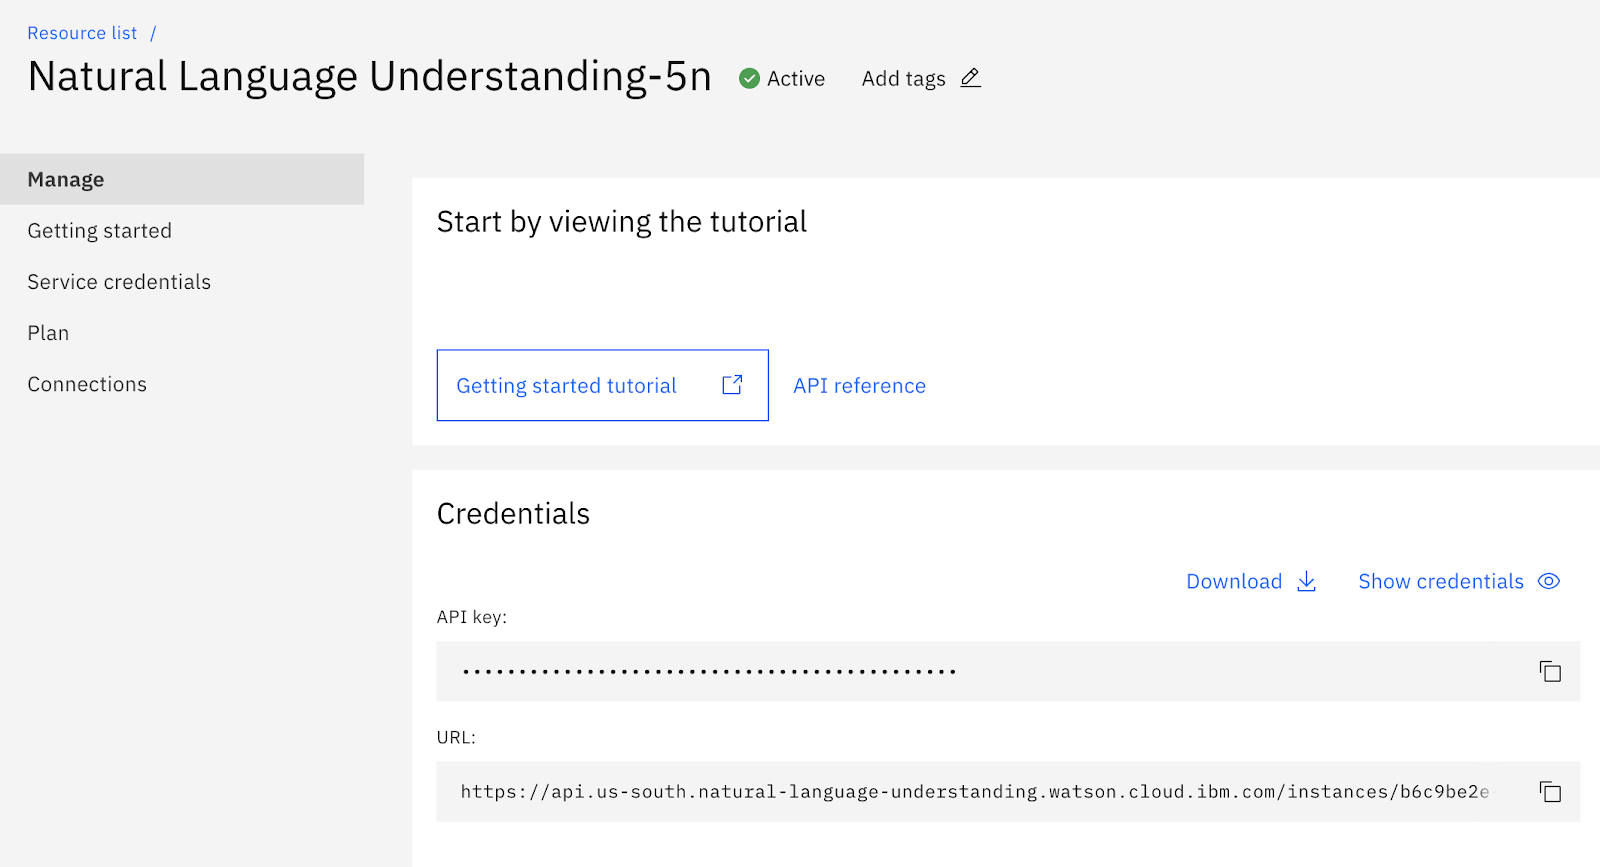Click the URL value field
This screenshot has height=867, width=1600.
1008,792
